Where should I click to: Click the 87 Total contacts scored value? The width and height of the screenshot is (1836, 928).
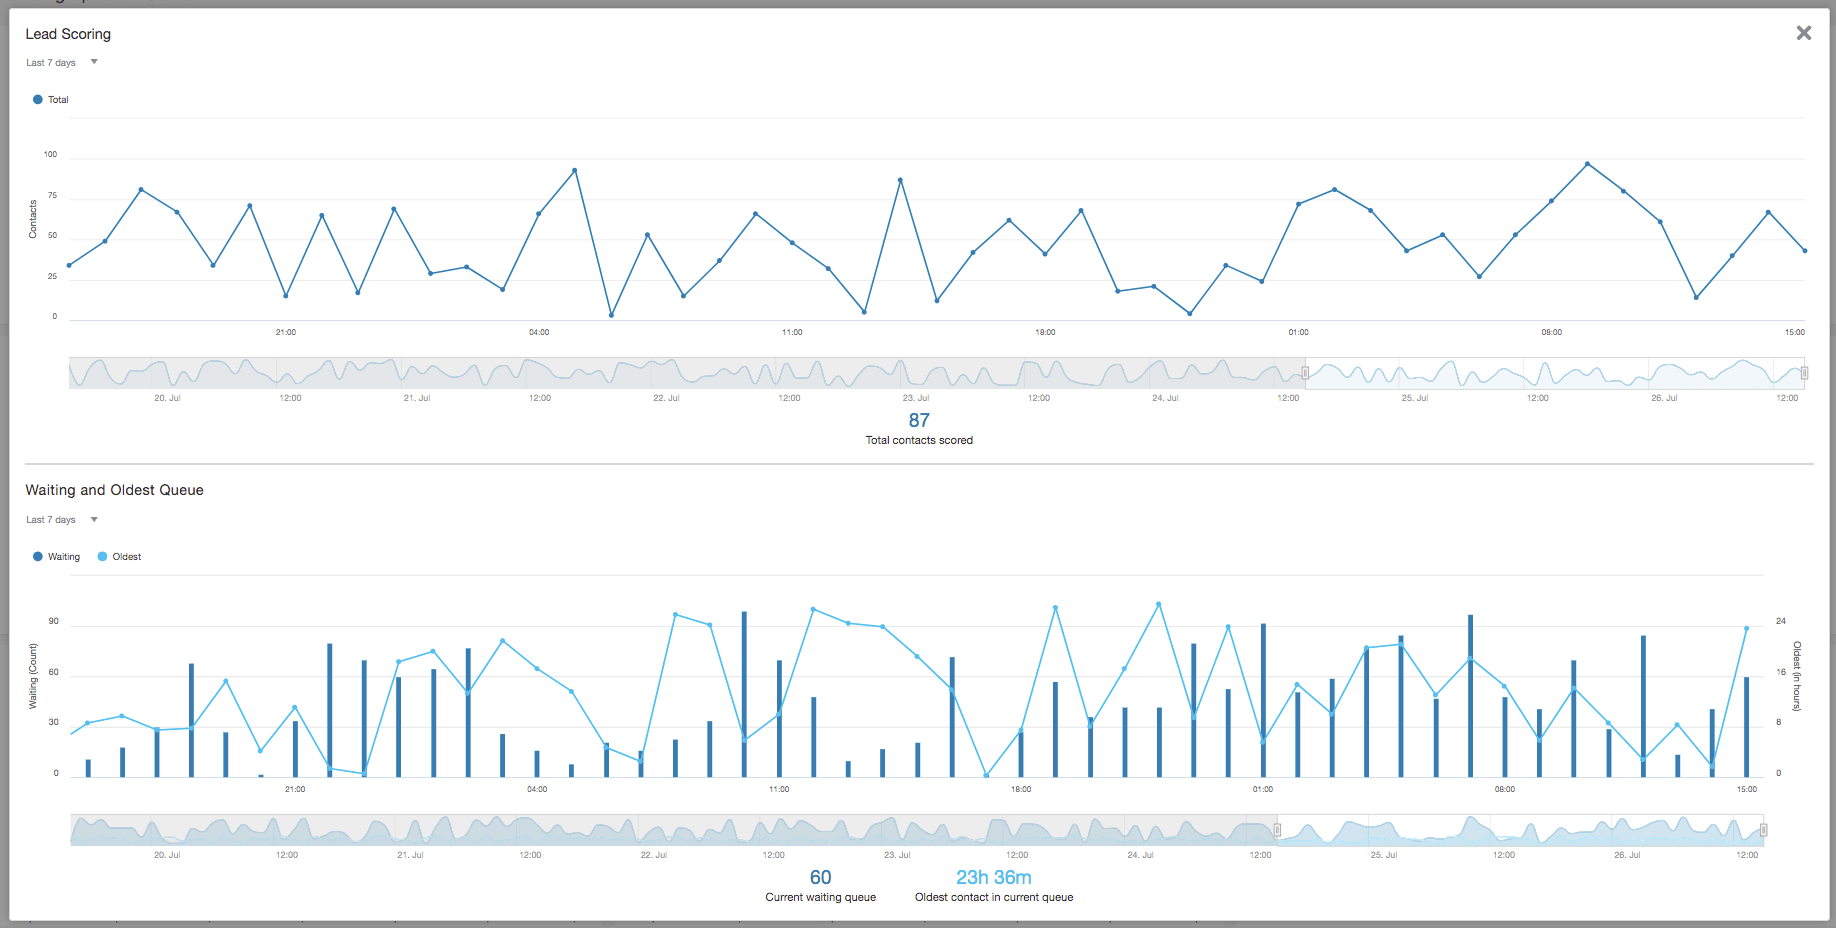pyautogui.click(x=918, y=419)
